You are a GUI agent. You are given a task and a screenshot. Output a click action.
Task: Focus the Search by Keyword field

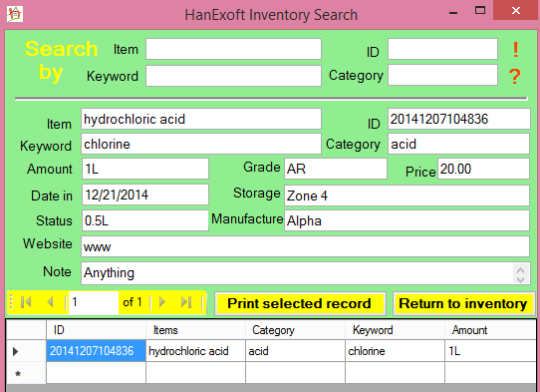click(x=233, y=75)
